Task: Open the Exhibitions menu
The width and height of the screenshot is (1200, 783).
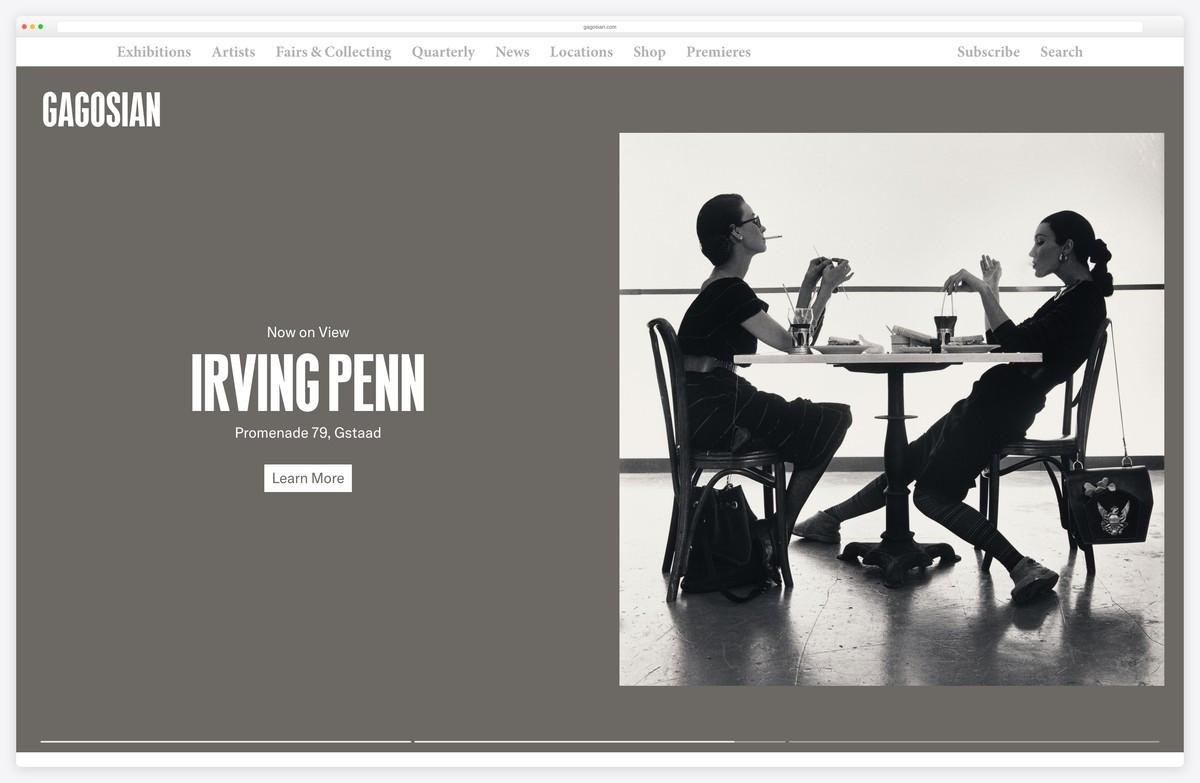Action: 153,52
